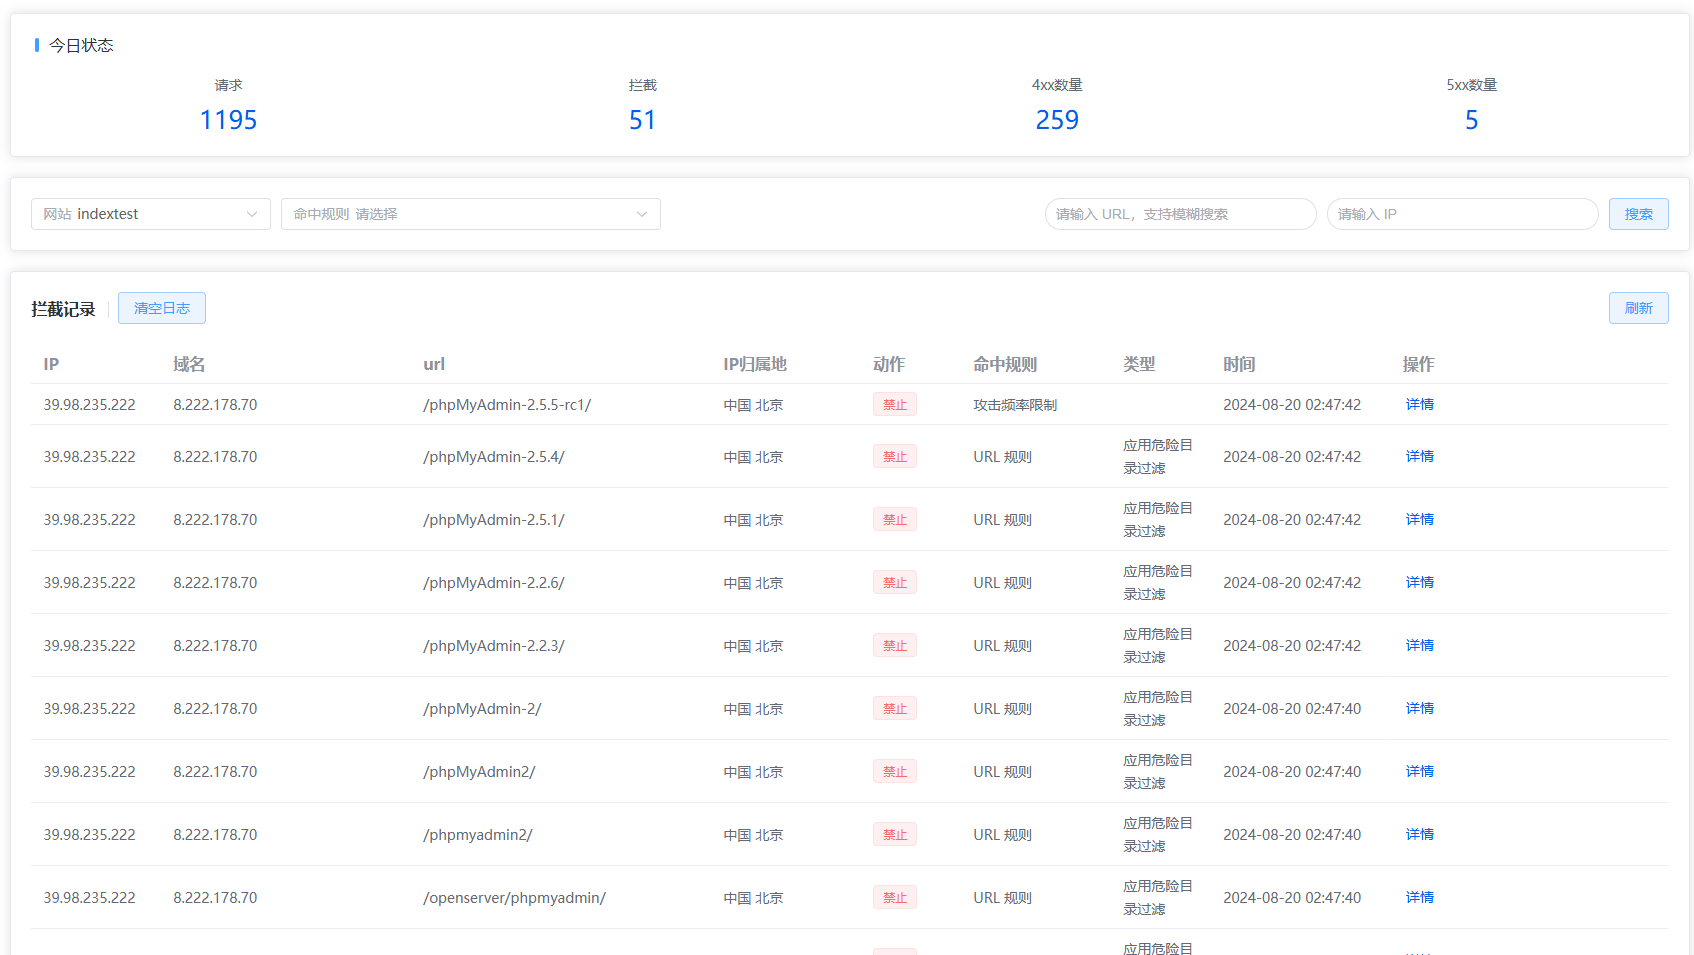
Task: Open 详情 for /phpMyAdmin-2/ row
Action: tap(1420, 708)
